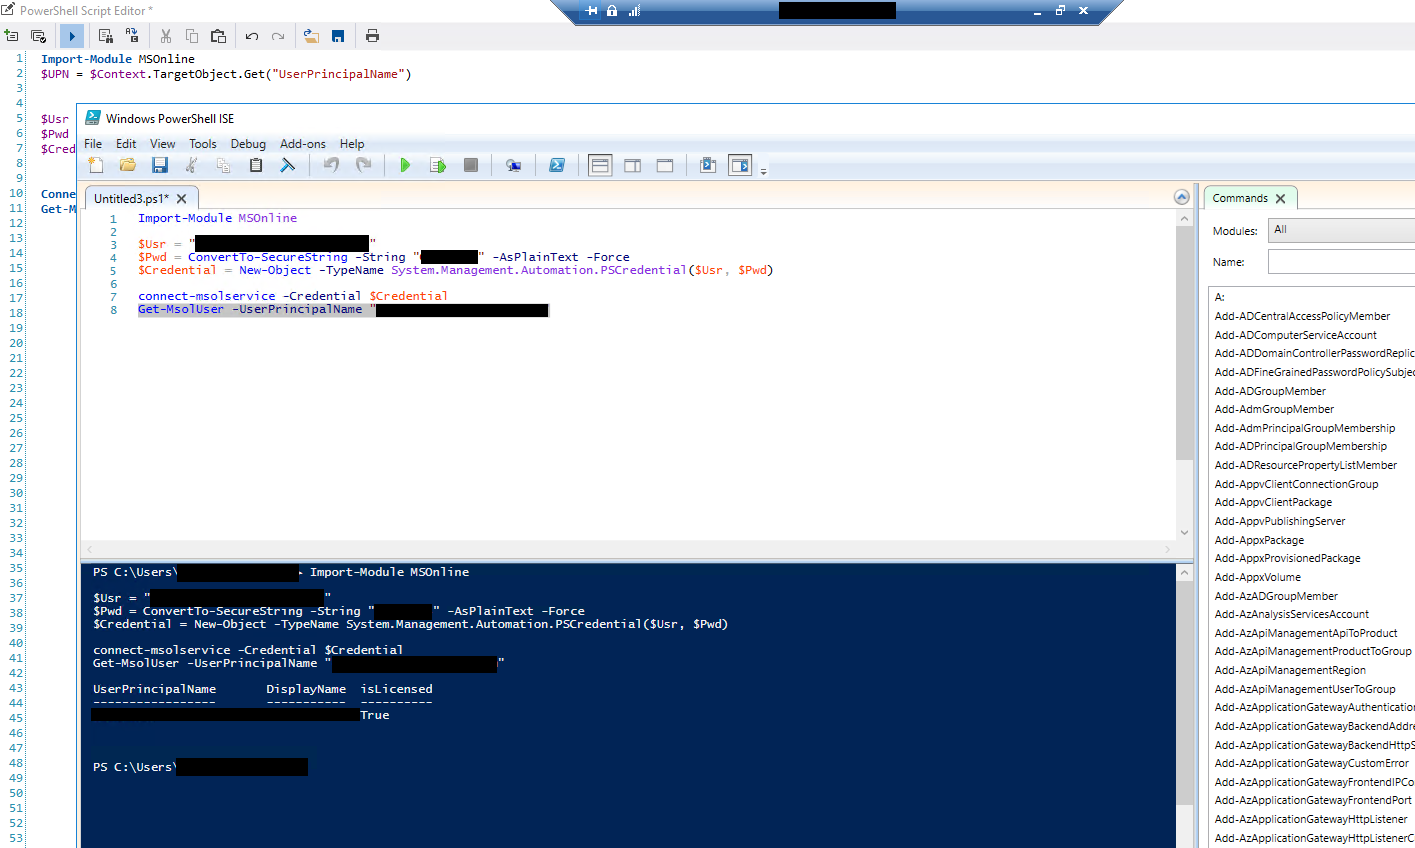Close the Commands add-on pane

coord(1280,199)
